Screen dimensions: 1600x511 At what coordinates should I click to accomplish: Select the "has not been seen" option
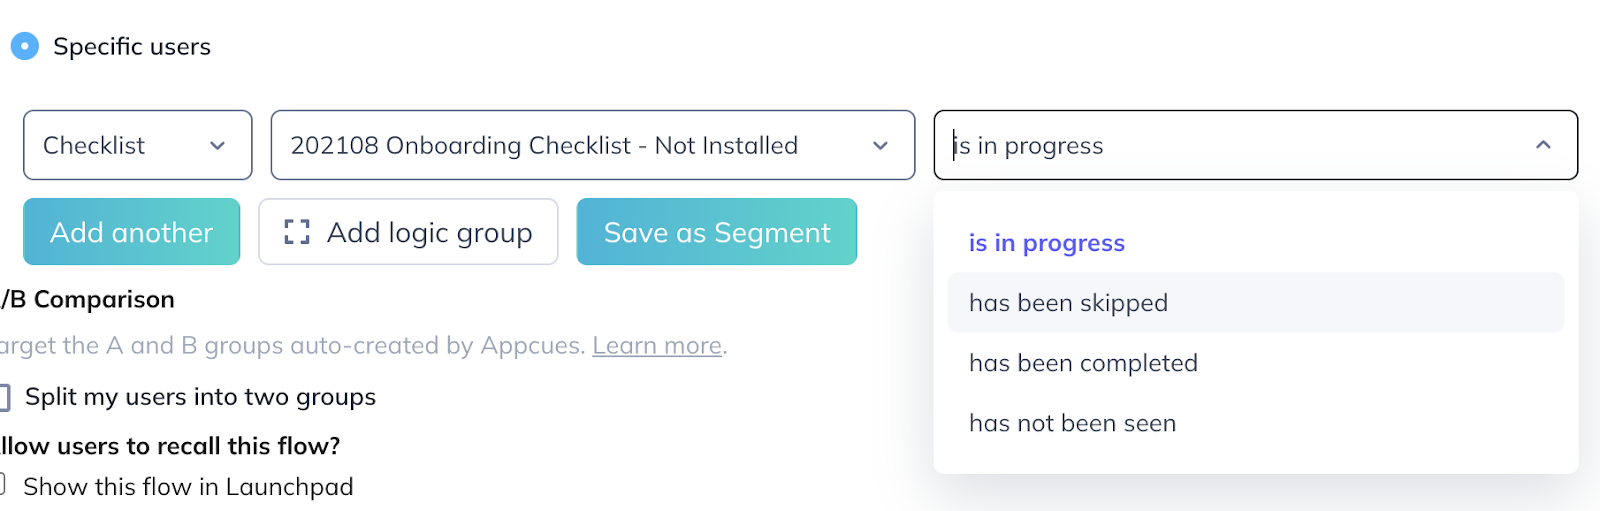tap(1072, 423)
